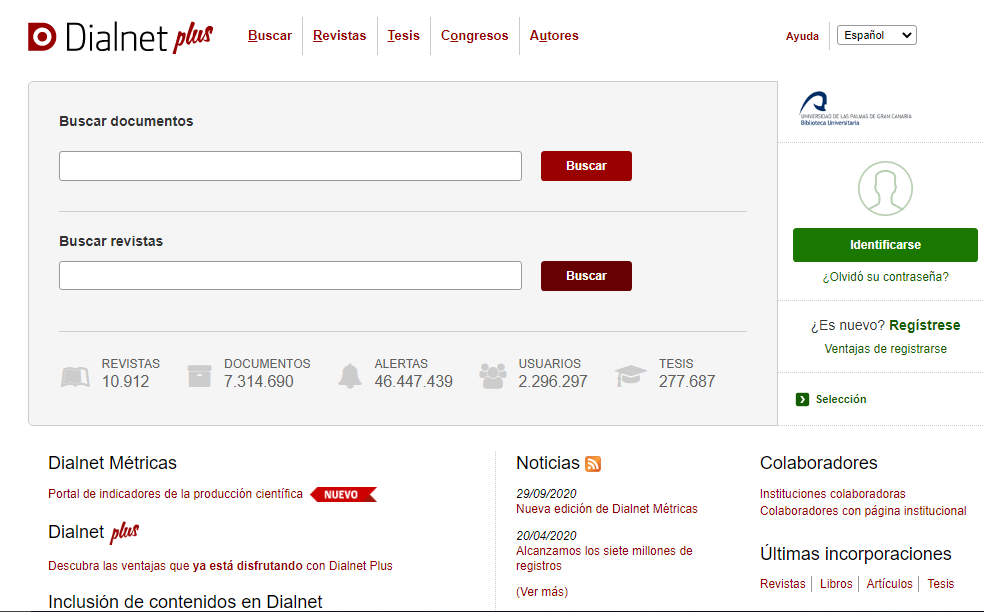This screenshot has width=984, height=612.
Task: Click the Alertas bell icon
Action: tap(350, 376)
